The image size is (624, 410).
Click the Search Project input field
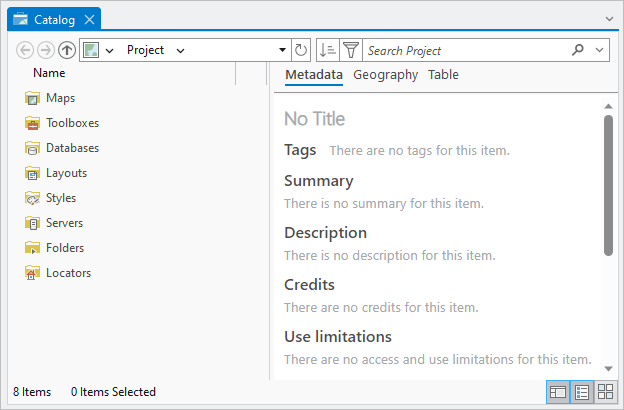[x=465, y=50]
